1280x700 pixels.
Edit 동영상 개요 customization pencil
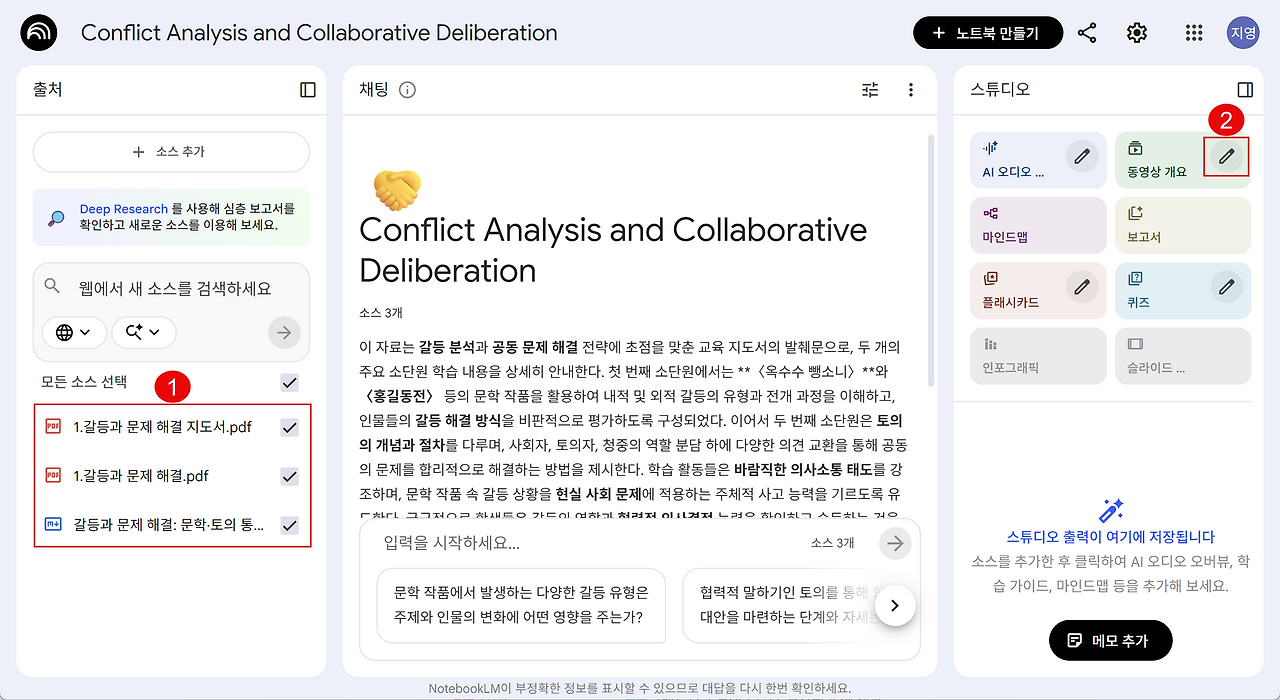(x=1226, y=157)
